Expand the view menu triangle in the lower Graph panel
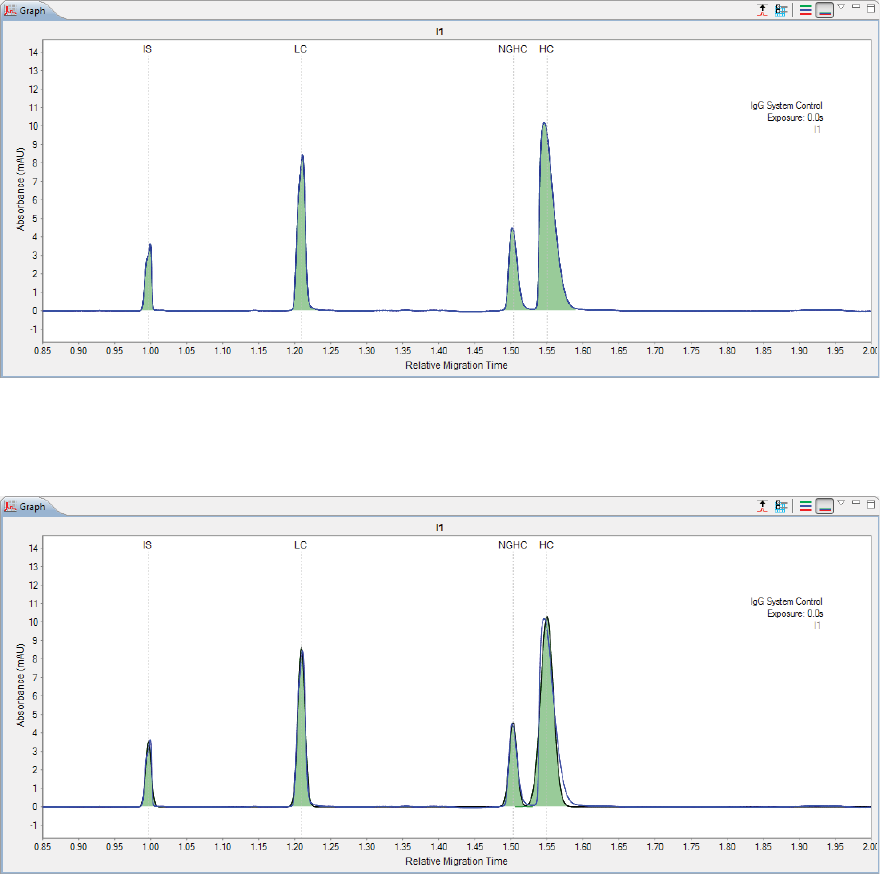This screenshot has width=880, height=874. 841,503
